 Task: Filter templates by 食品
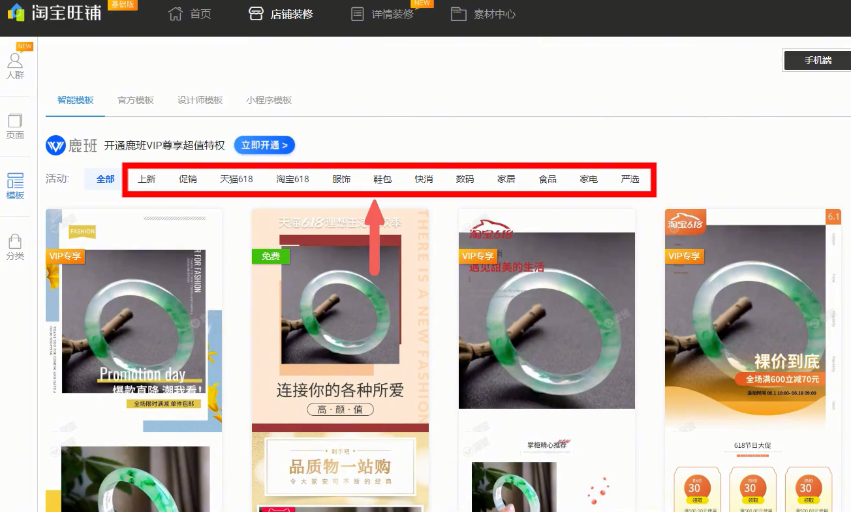pos(548,179)
